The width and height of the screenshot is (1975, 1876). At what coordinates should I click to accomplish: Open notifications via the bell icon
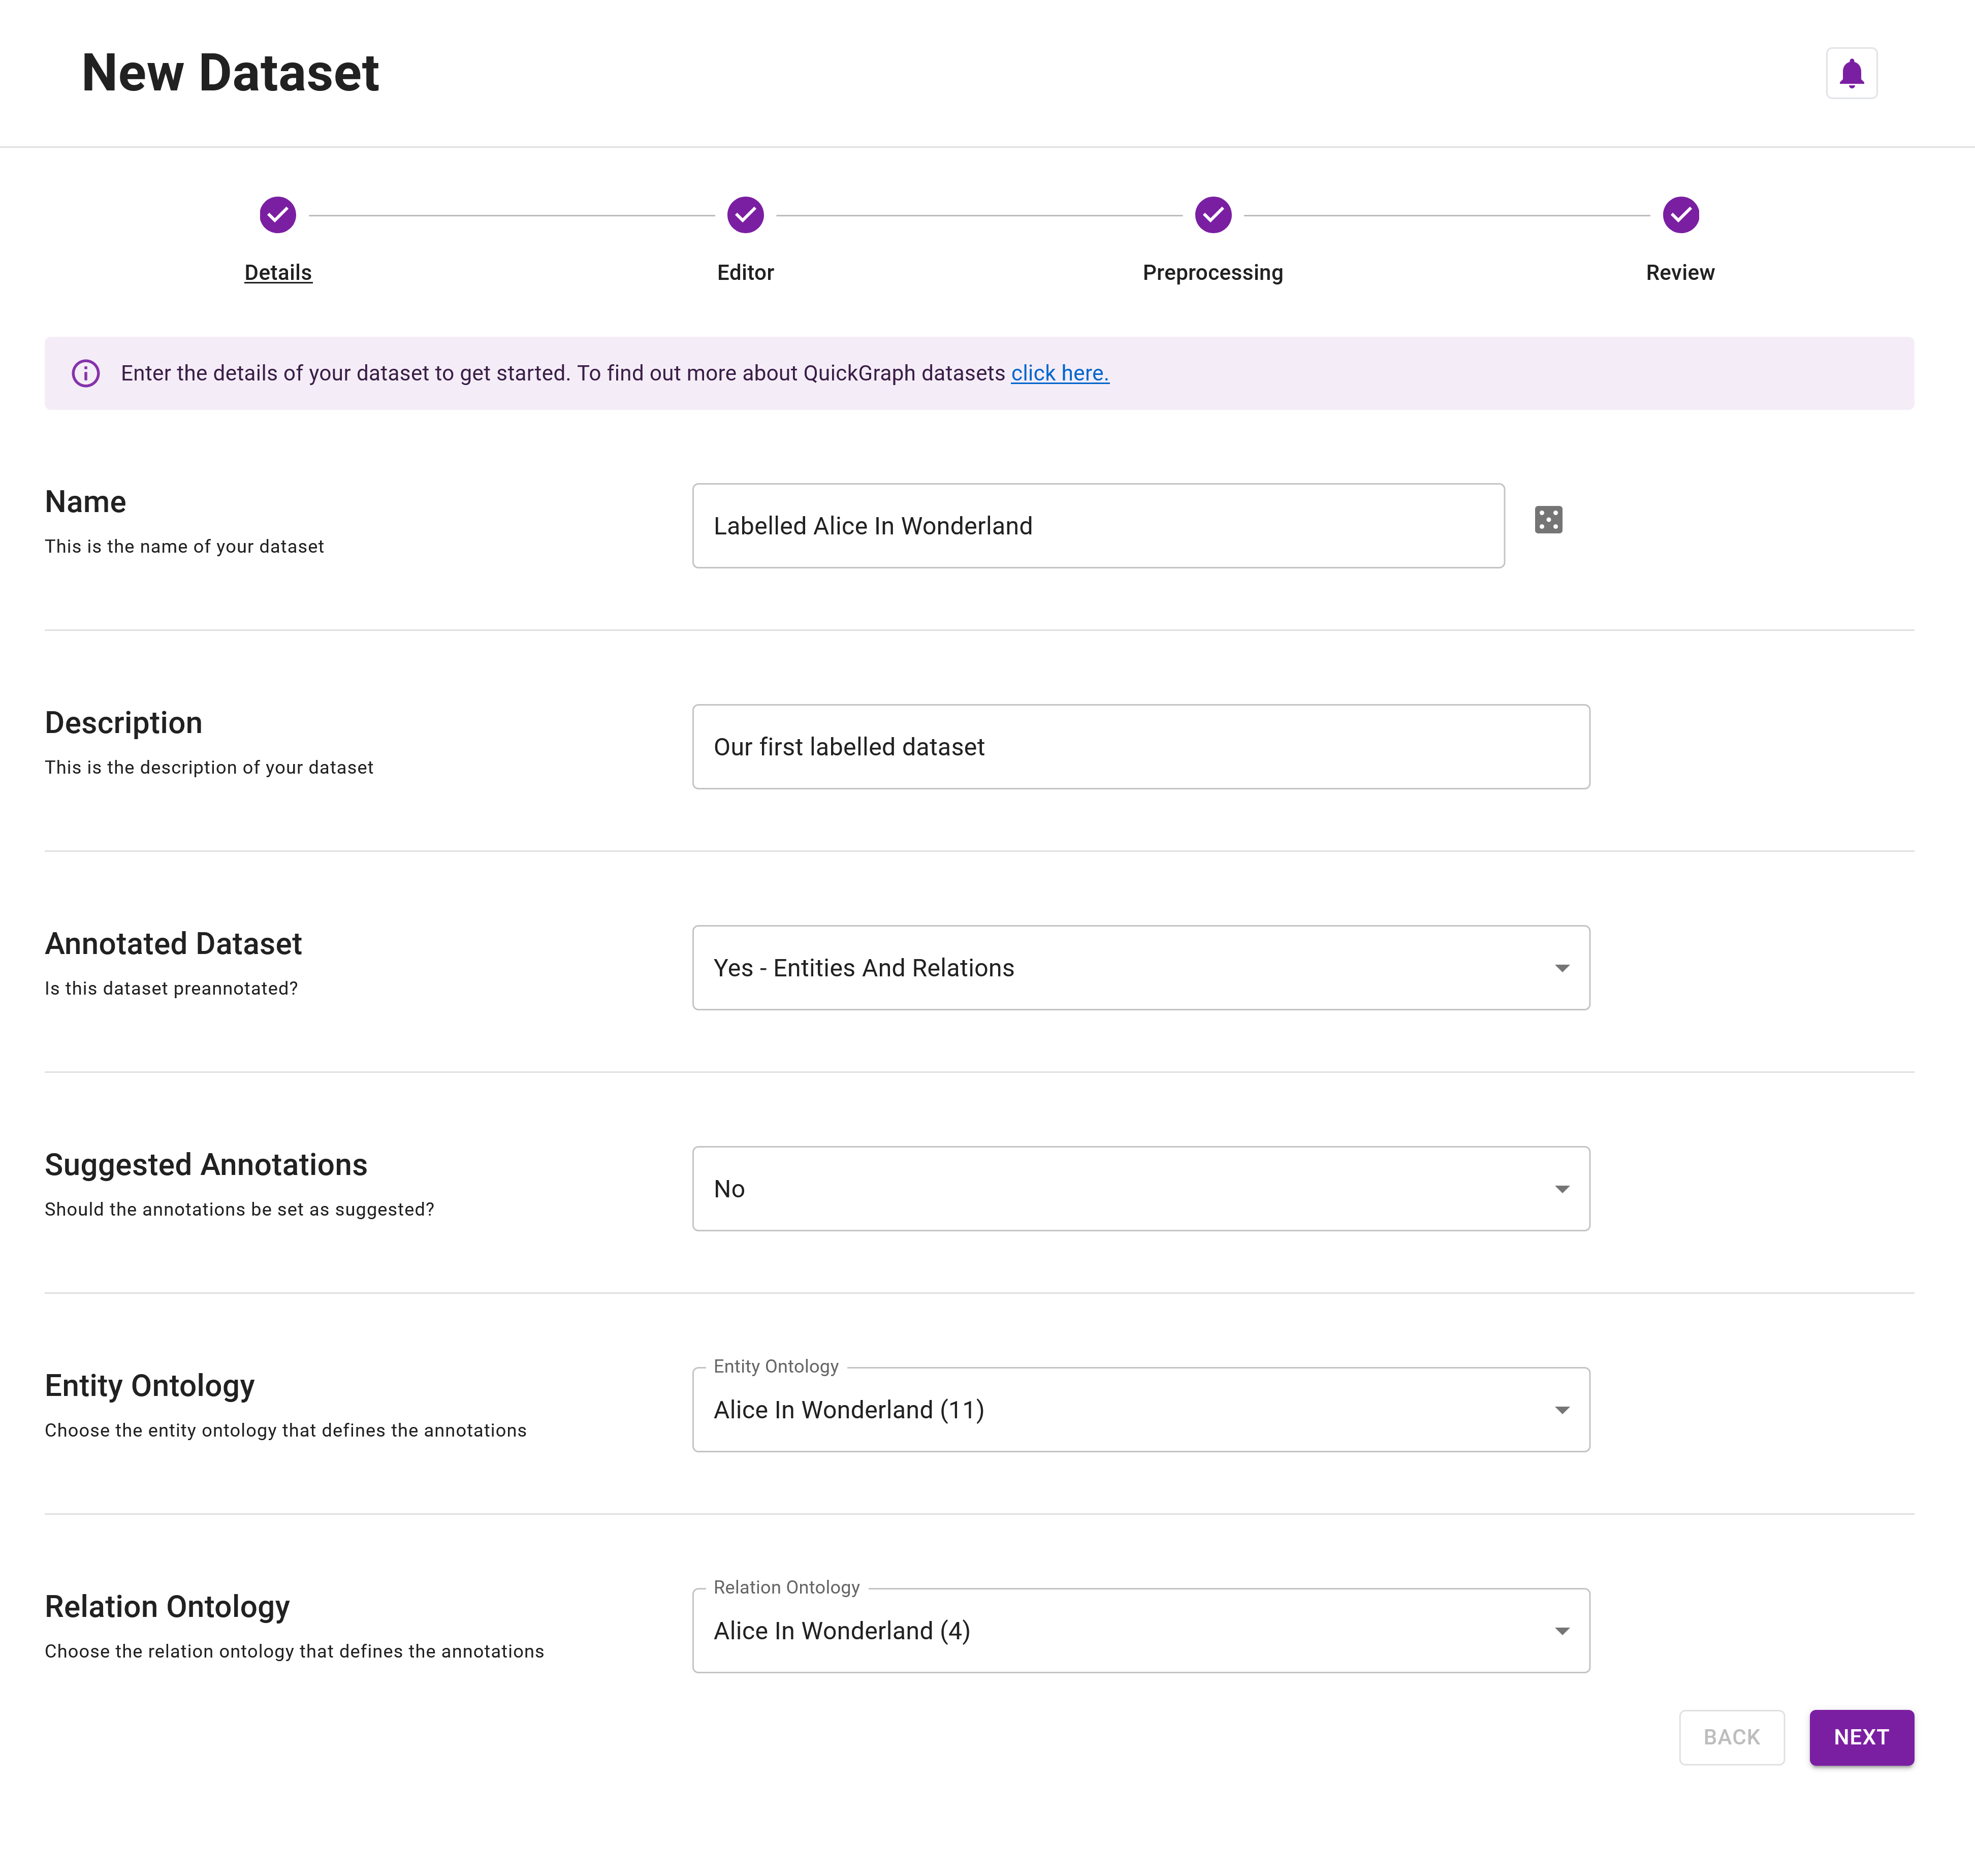(1851, 72)
